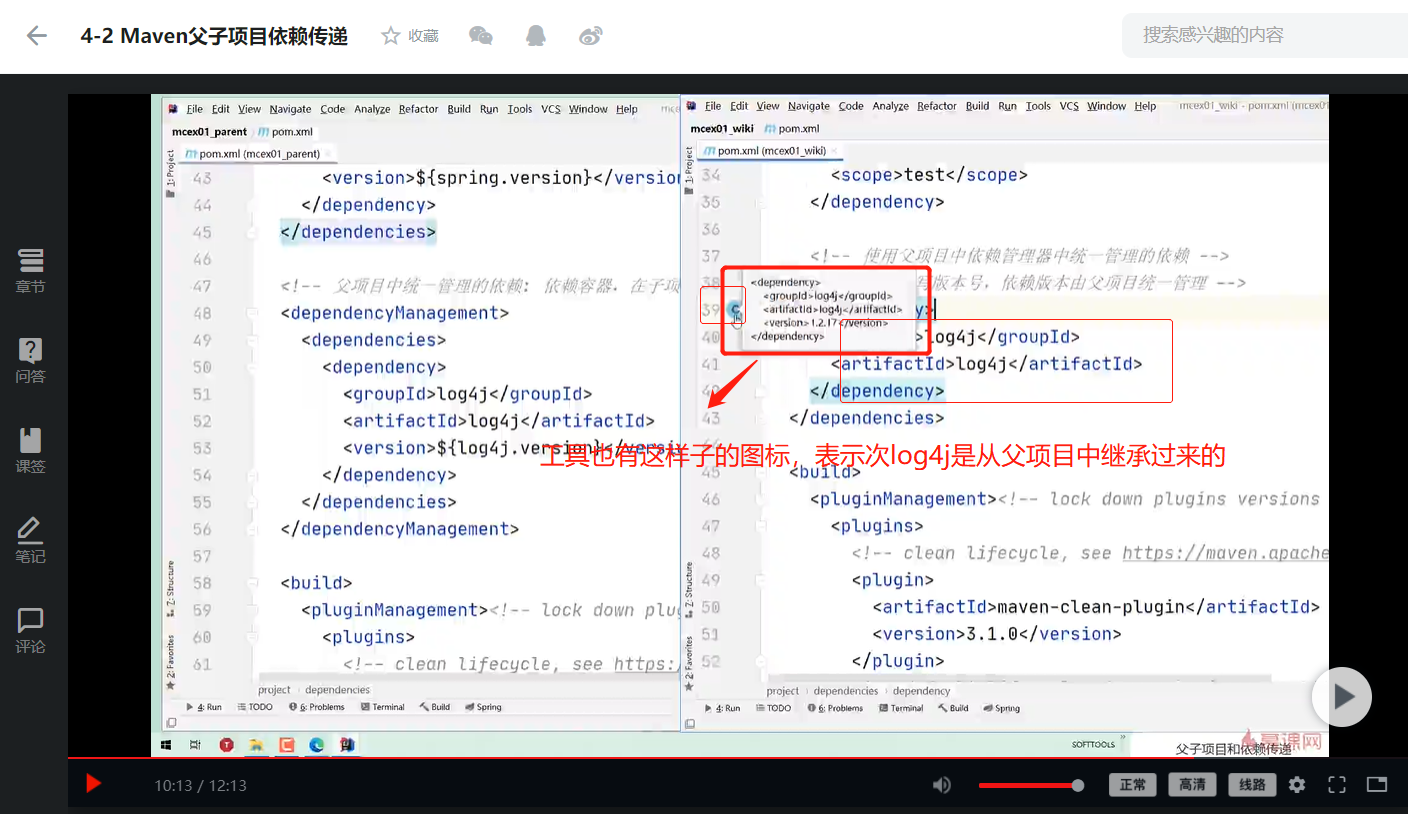
Task: Open the 问答 Q&A panel
Action: tap(30, 361)
